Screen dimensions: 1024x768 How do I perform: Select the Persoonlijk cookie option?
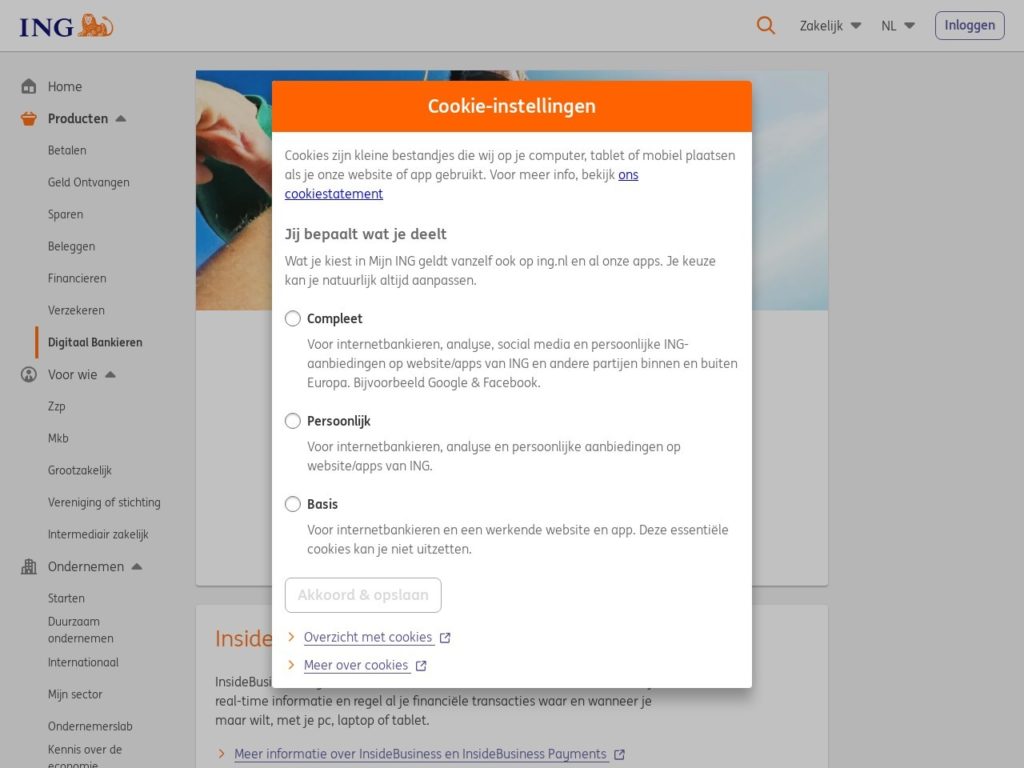[293, 421]
